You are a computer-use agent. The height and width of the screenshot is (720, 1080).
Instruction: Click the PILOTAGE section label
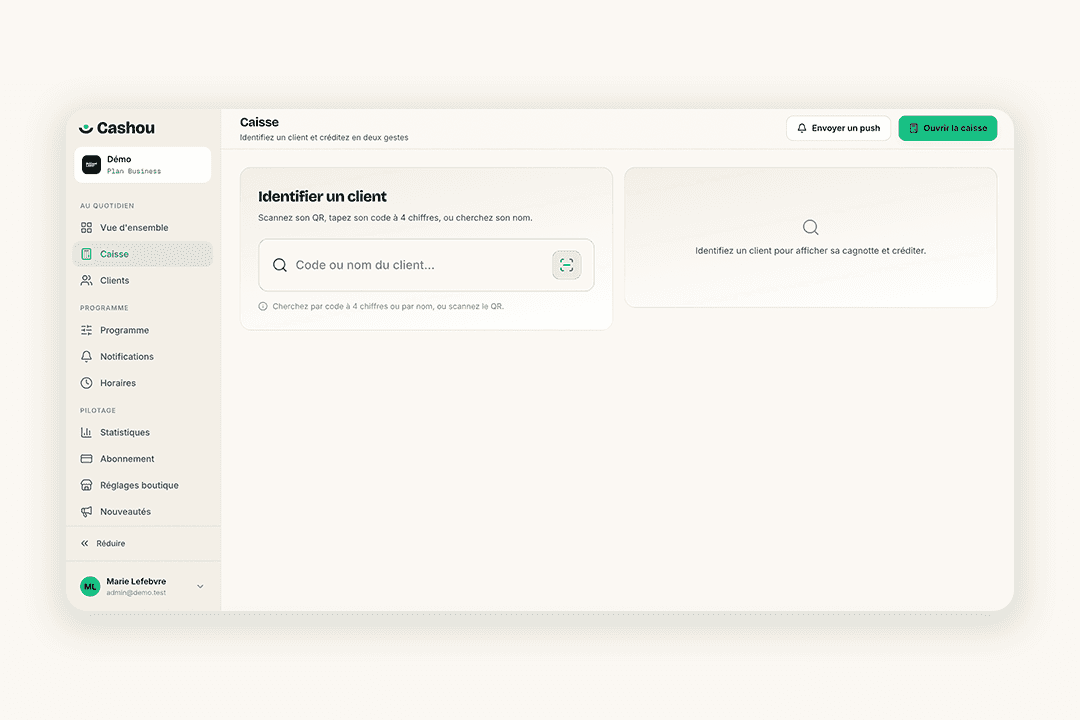[x=98, y=411]
